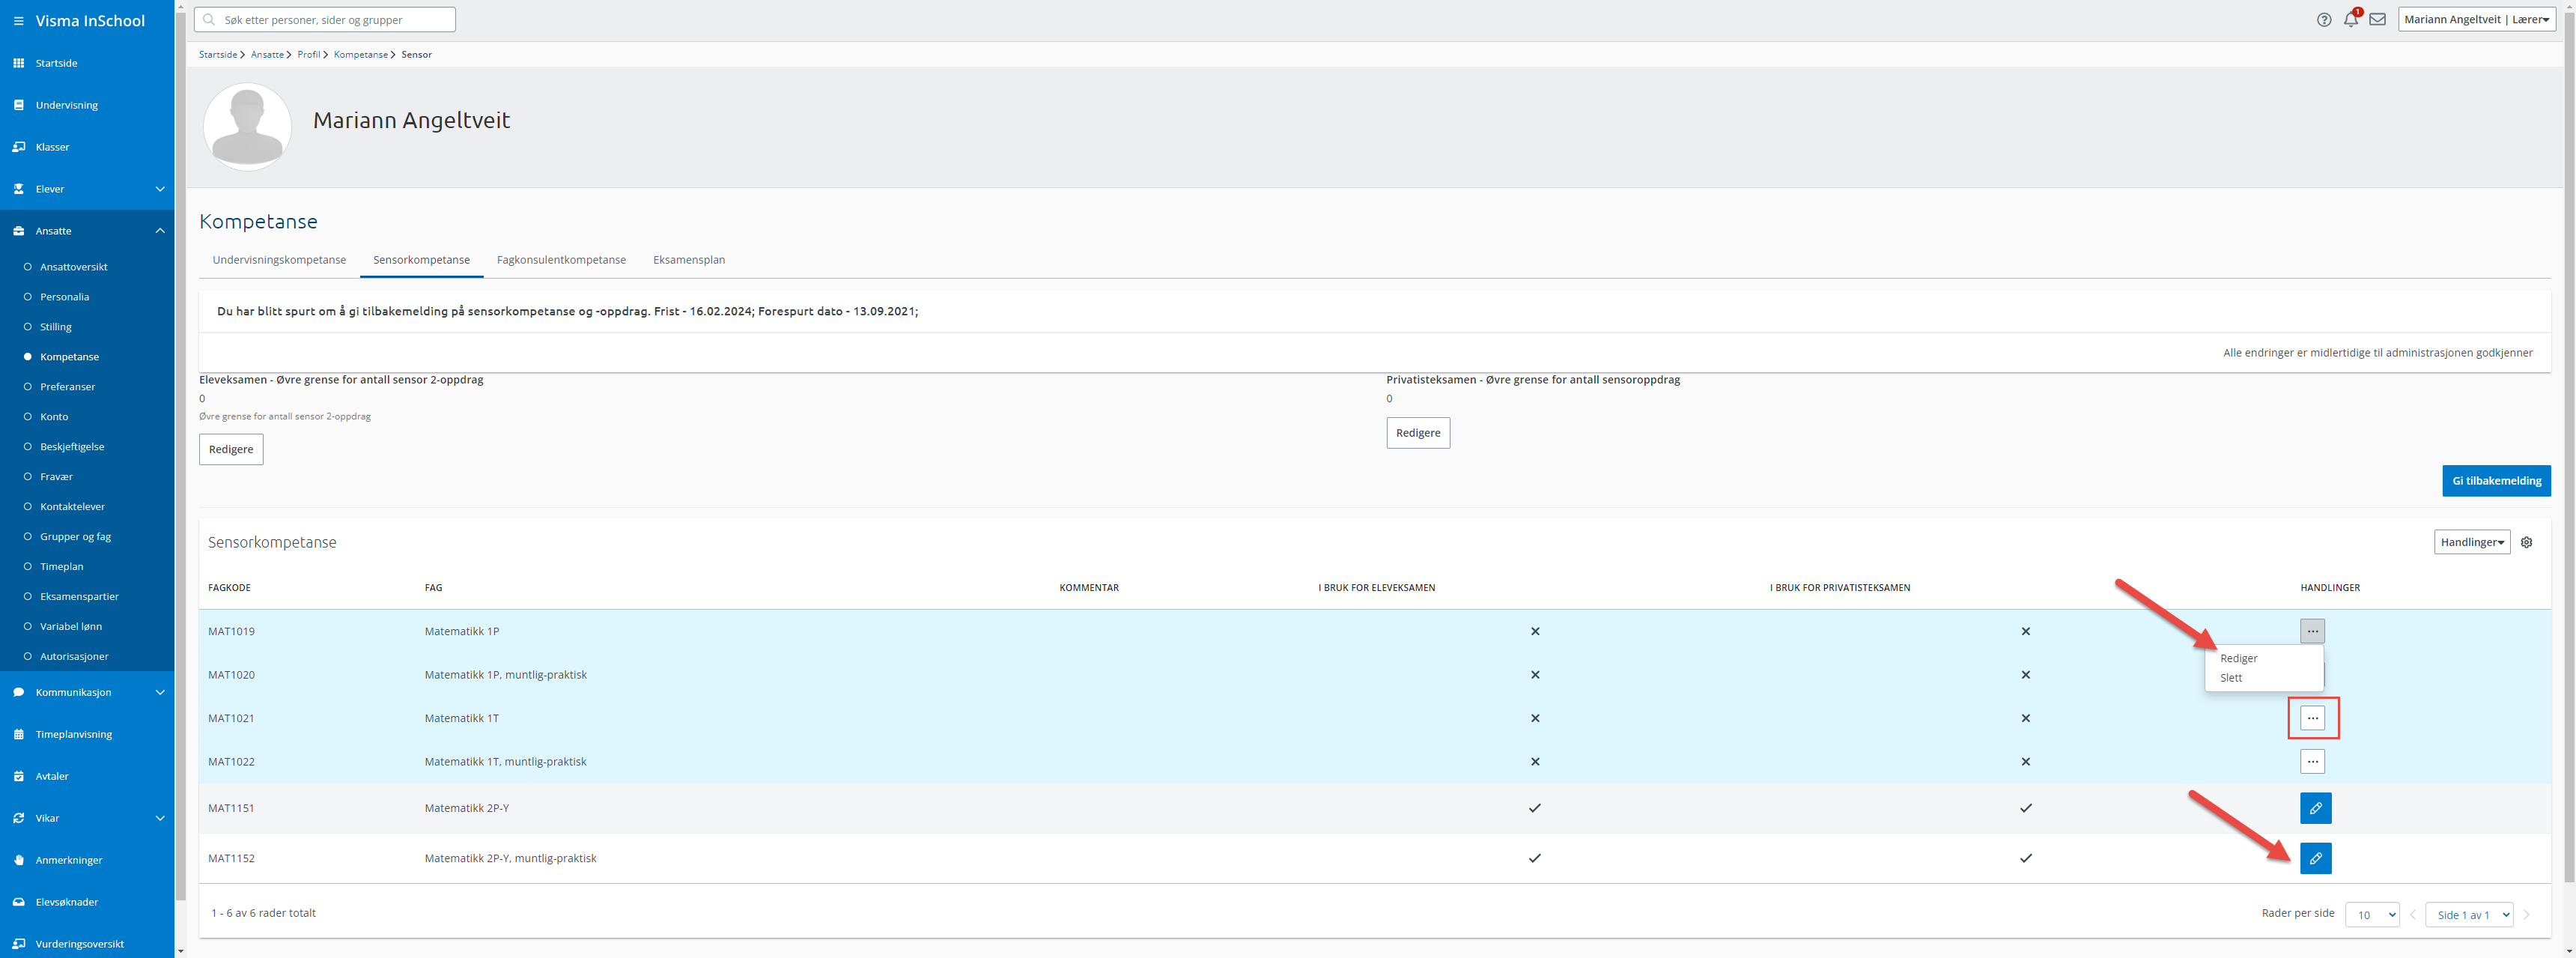Click the Vikar swap icon
This screenshot has height=958, width=2576.
[x=18, y=818]
